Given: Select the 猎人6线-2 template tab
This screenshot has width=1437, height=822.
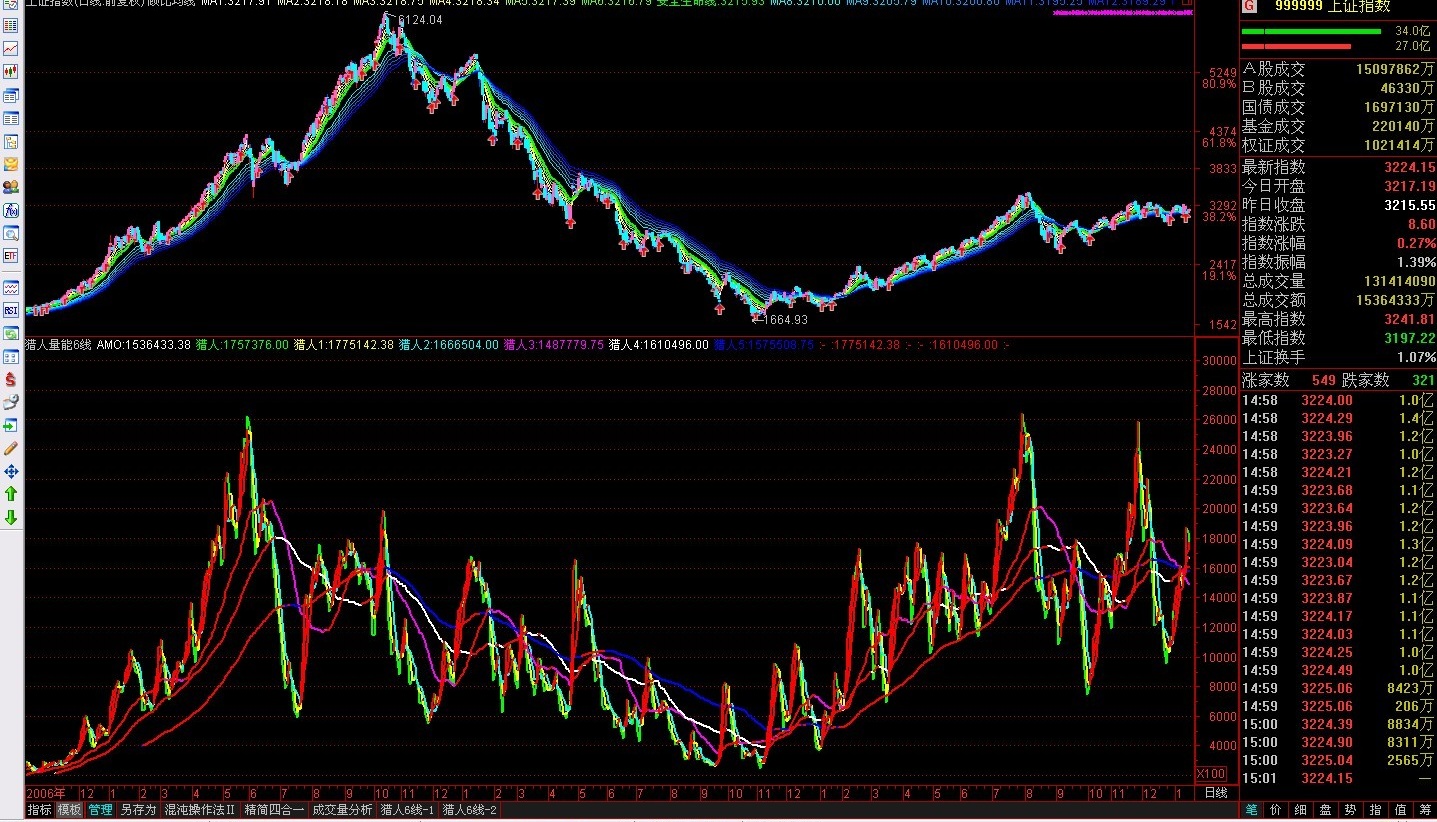Looking at the screenshot, I should [x=470, y=810].
